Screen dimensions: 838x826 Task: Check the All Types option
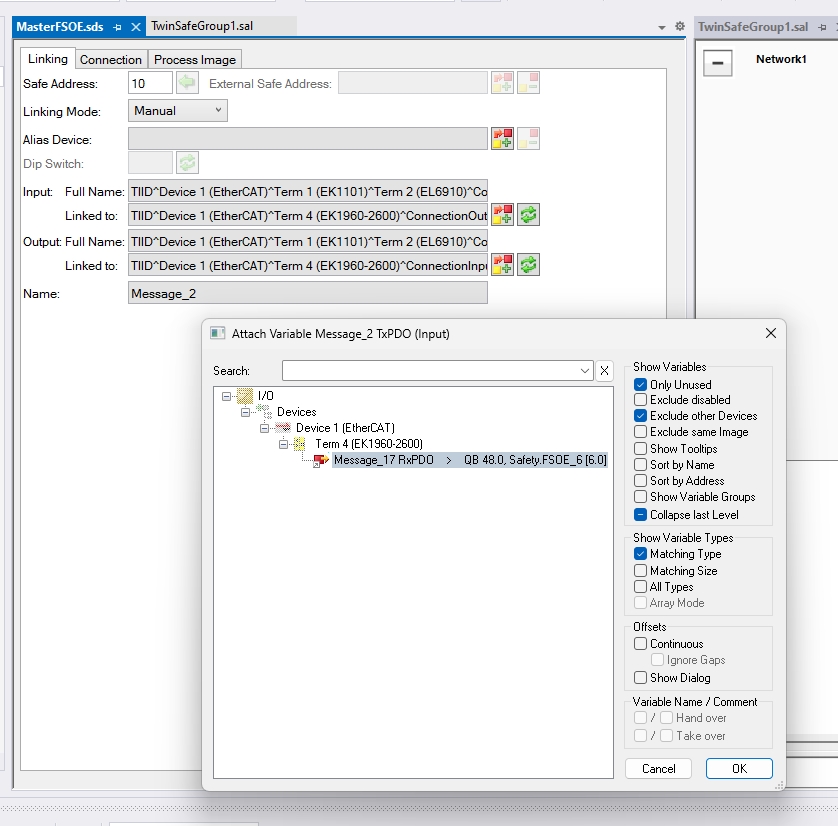pyautogui.click(x=641, y=587)
